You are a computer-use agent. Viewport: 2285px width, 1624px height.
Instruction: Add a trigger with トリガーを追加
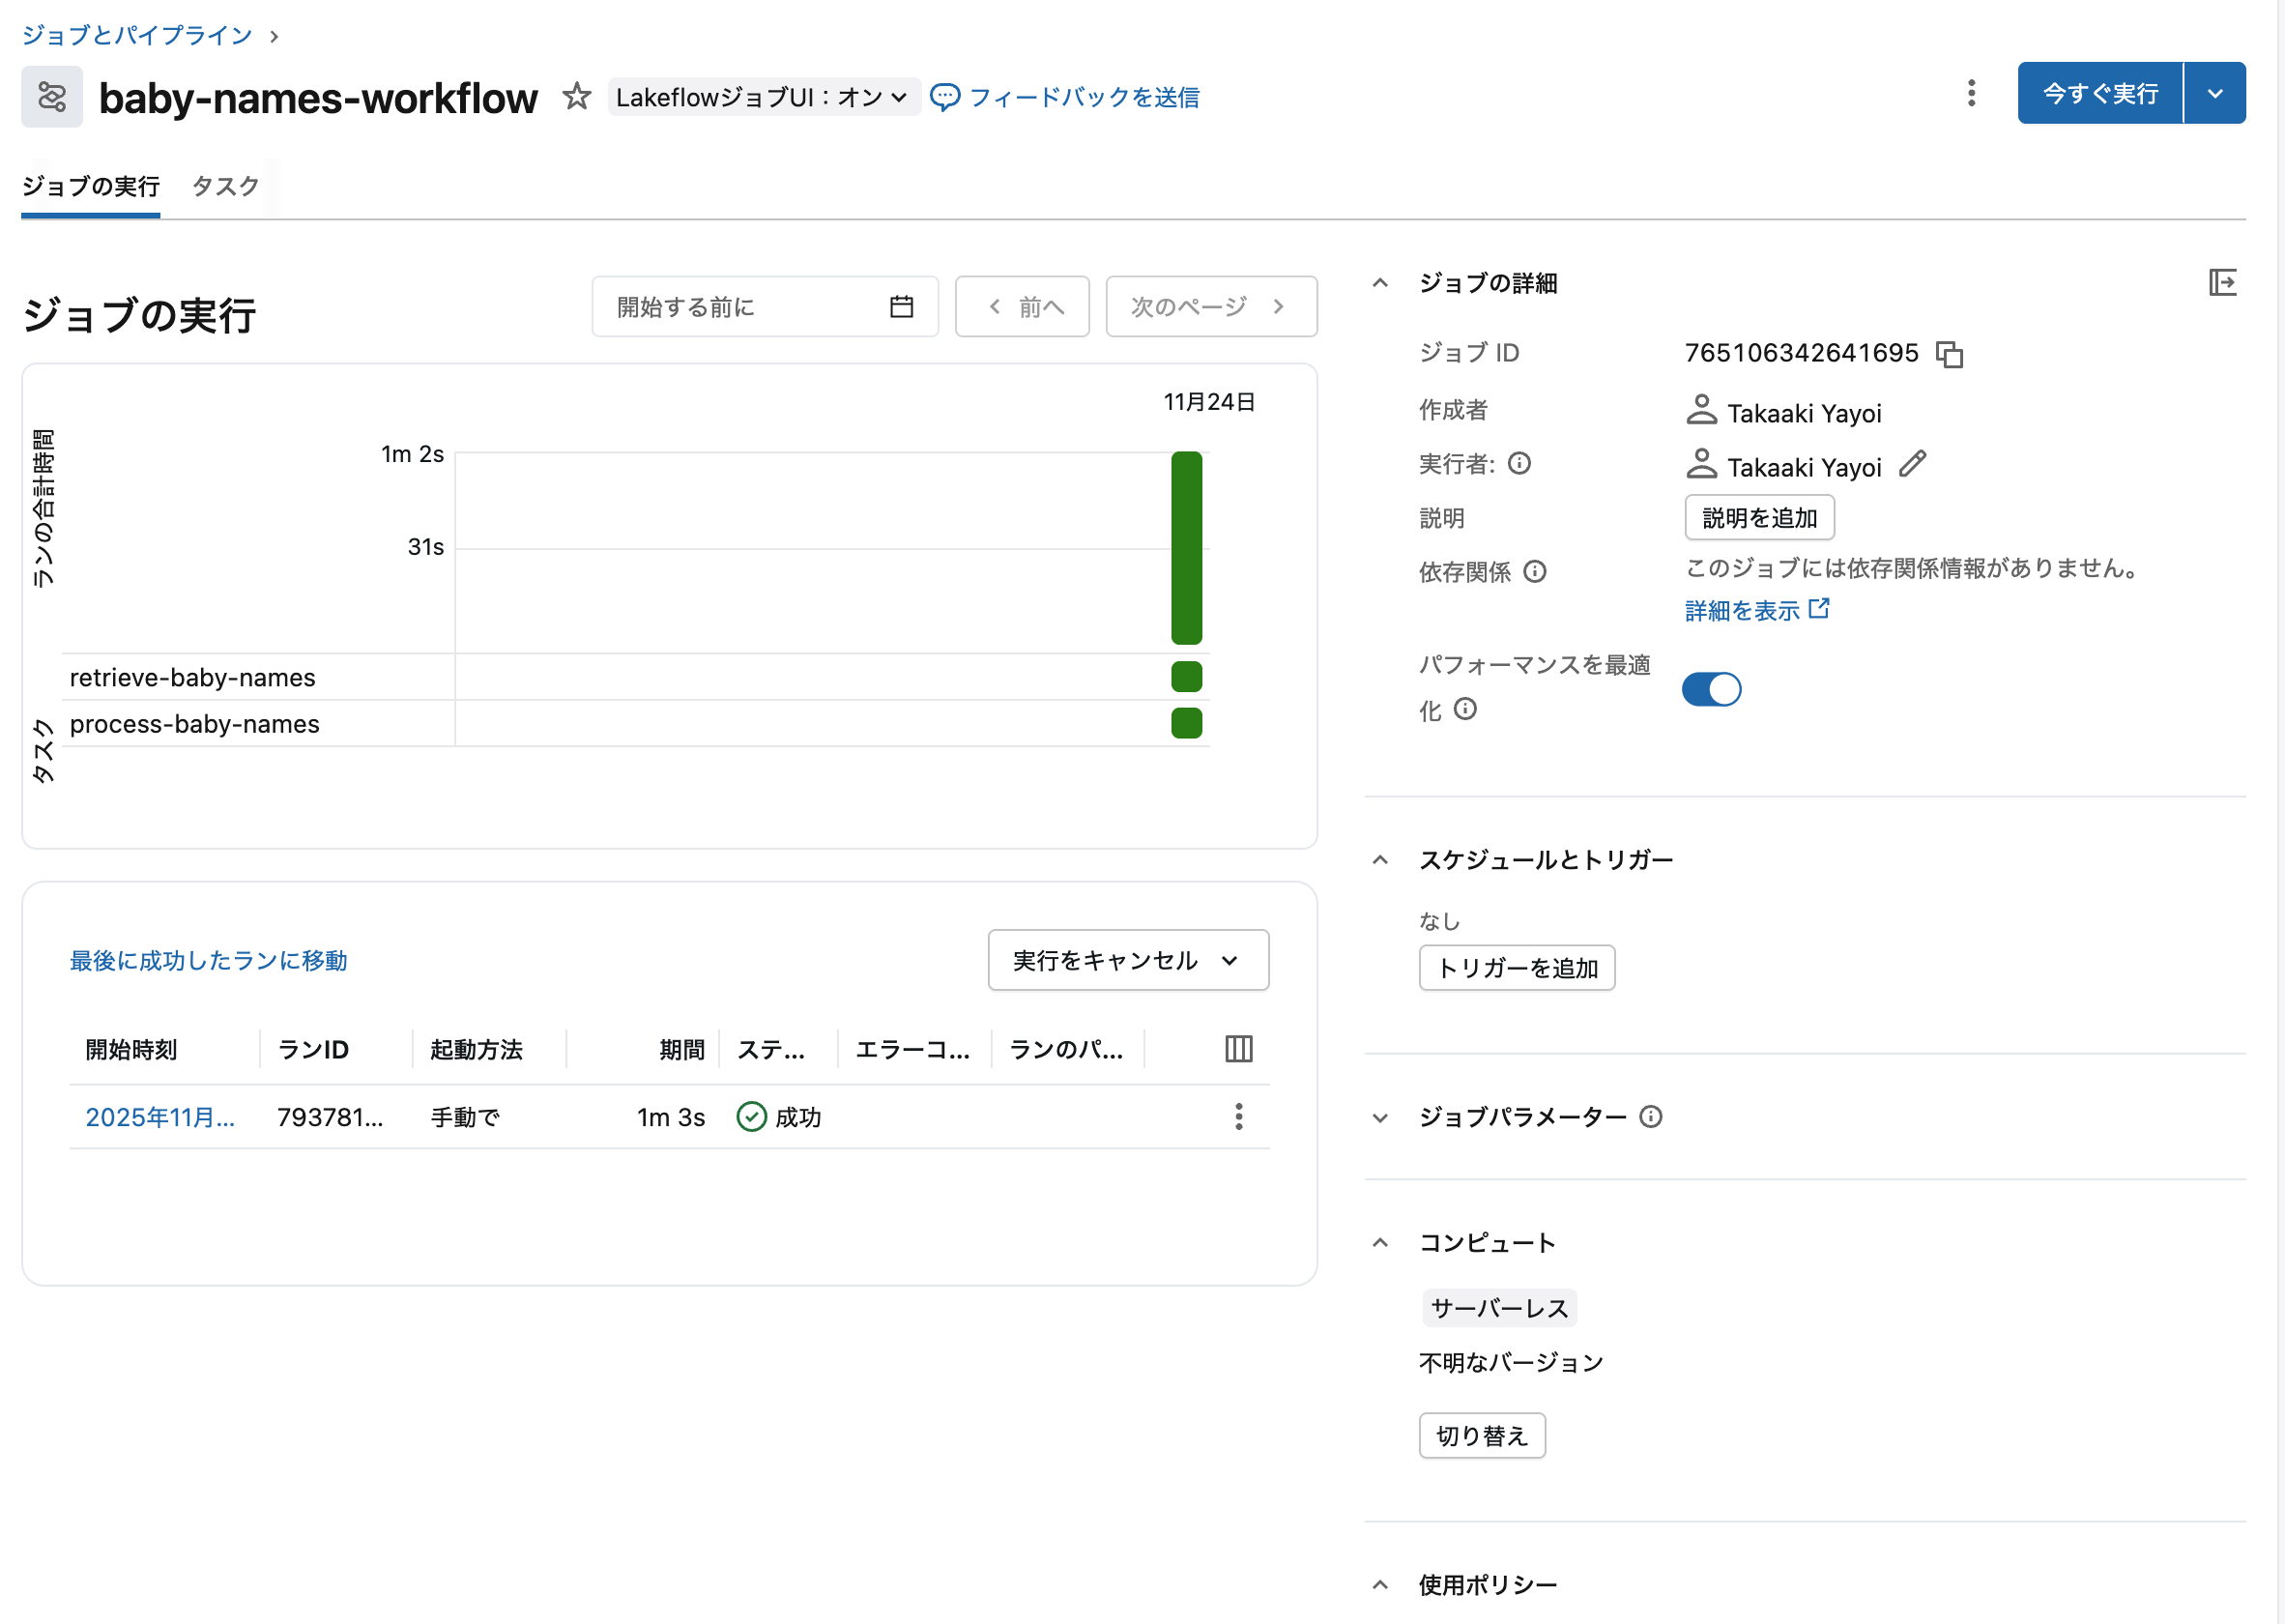click(x=1516, y=967)
